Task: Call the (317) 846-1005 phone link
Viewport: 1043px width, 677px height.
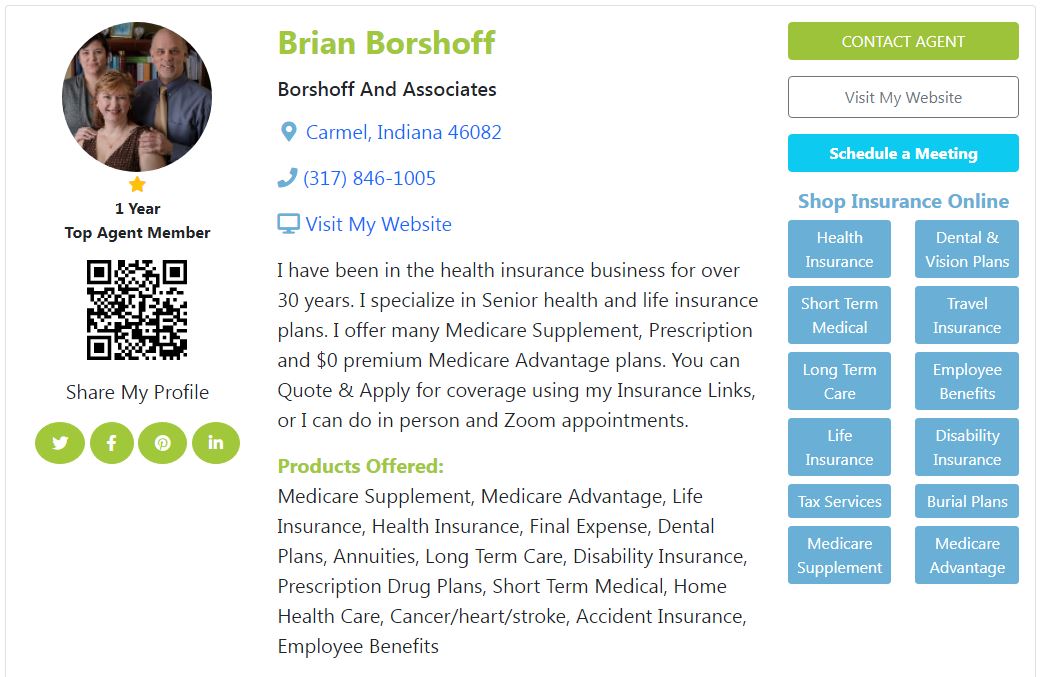Action: [x=369, y=178]
